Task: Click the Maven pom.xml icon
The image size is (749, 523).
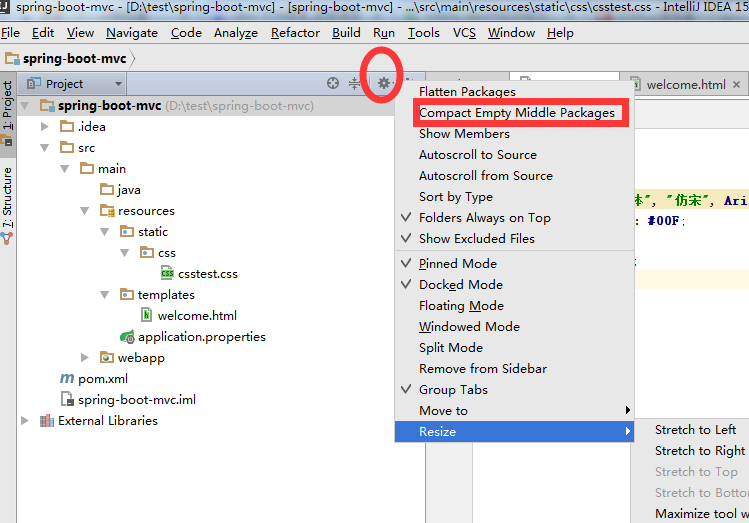Action: 67,378
